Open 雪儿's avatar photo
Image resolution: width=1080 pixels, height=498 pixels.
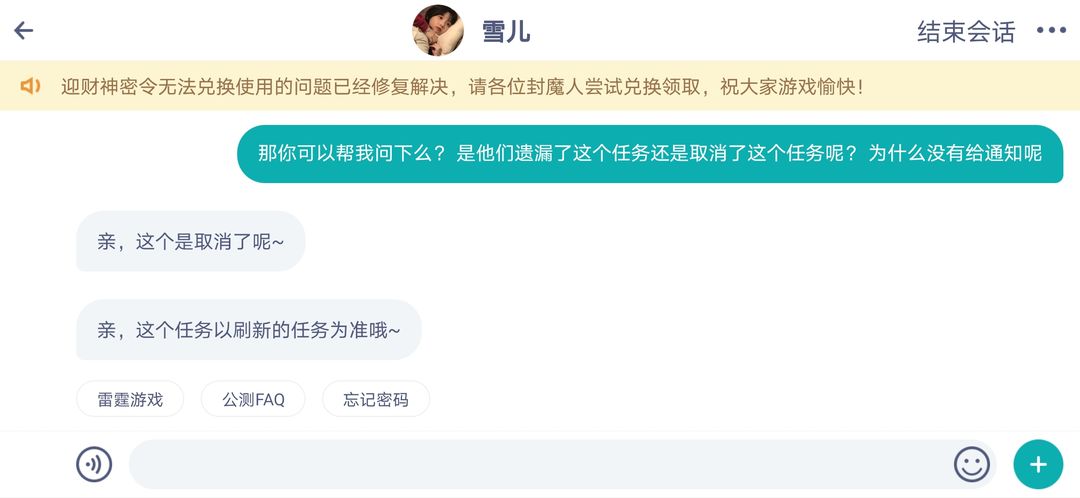[437, 30]
